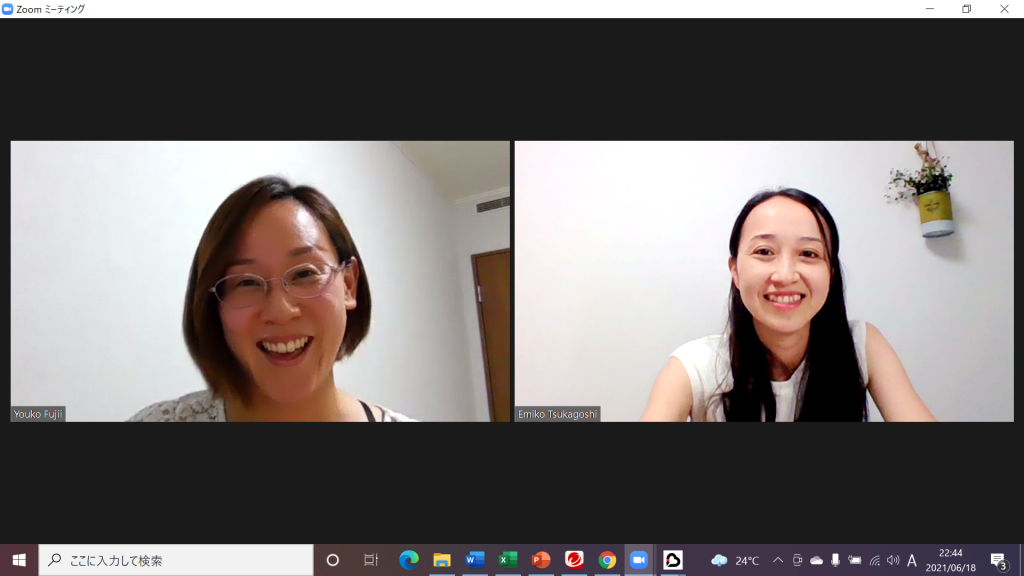
Task: Open Wi-Fi network settings icon
Action: pos(874,560)
